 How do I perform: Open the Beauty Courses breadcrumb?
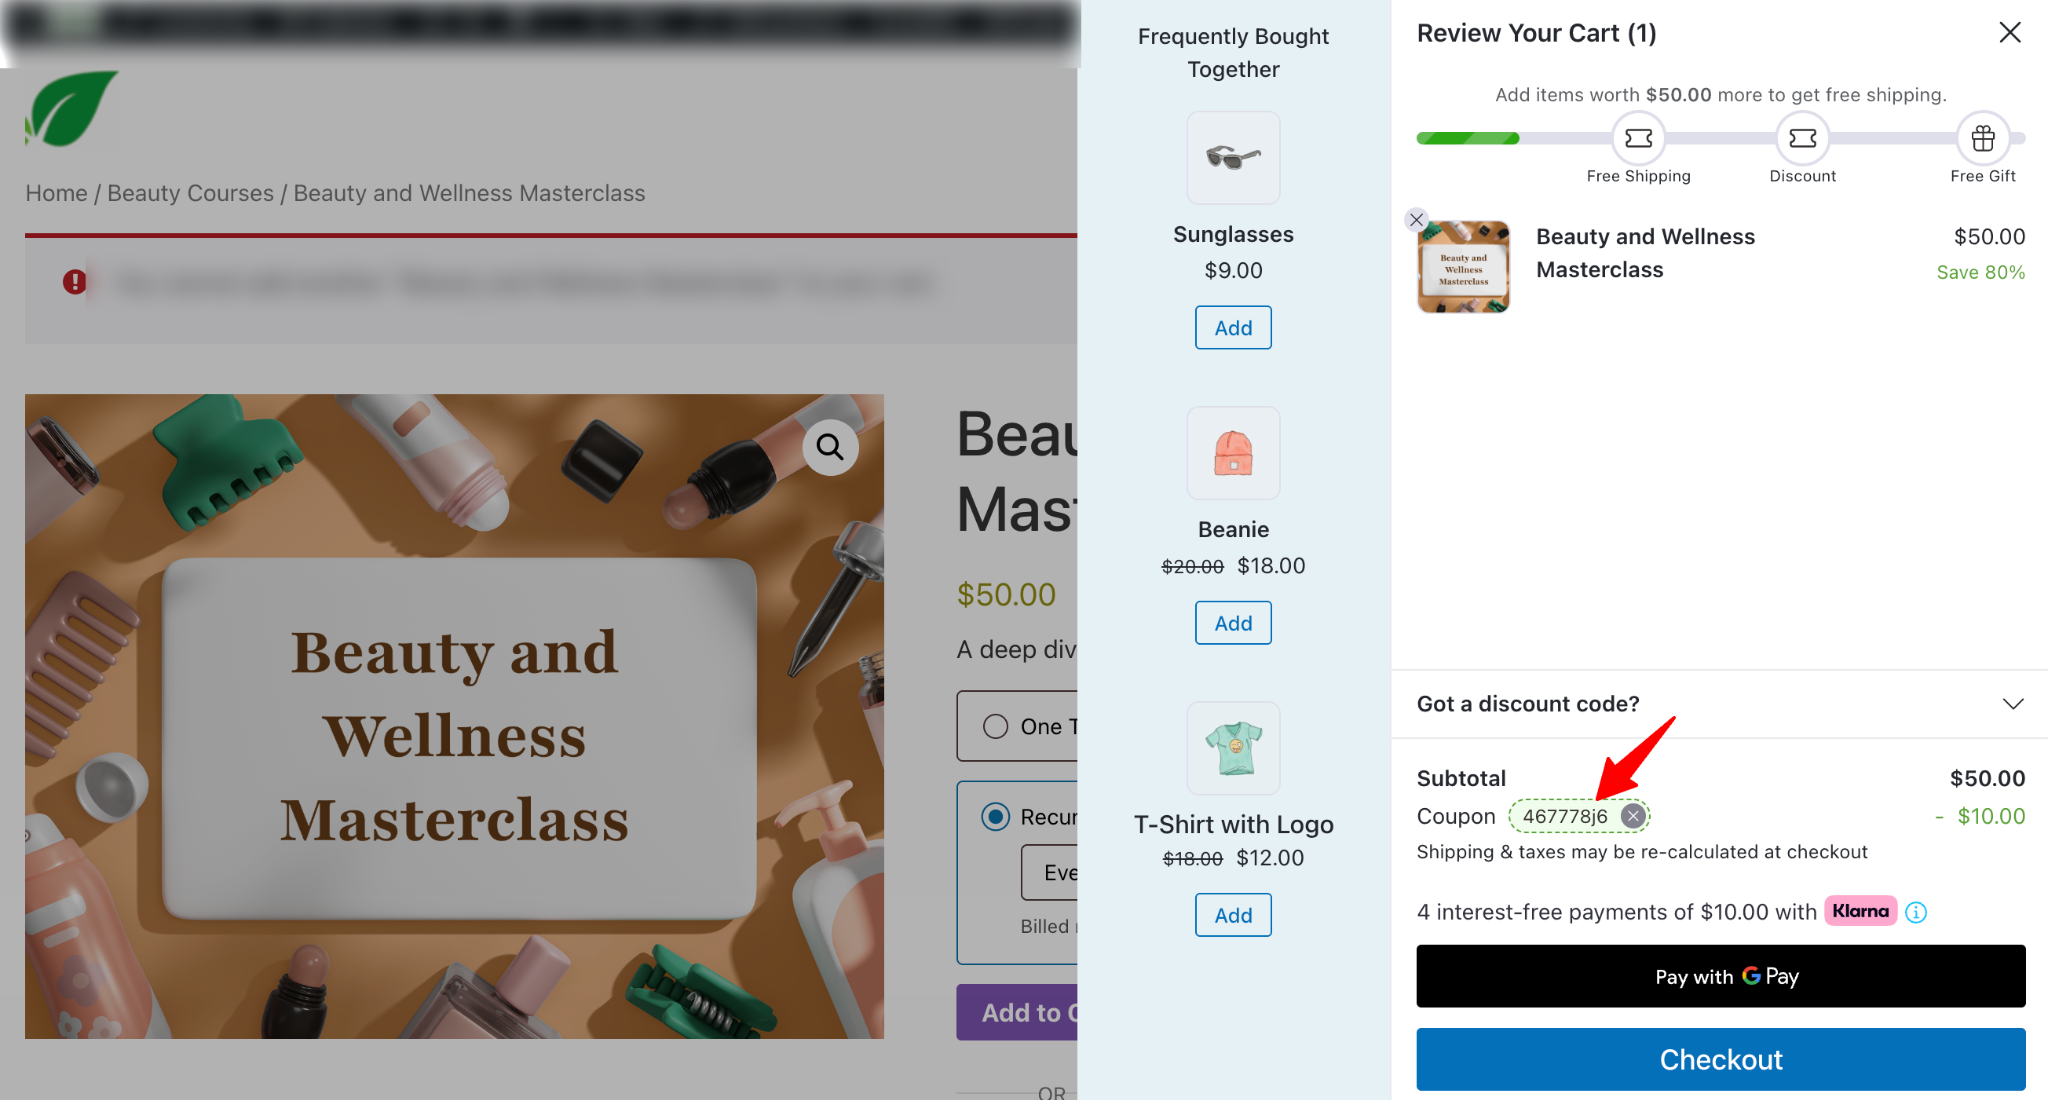190,193
